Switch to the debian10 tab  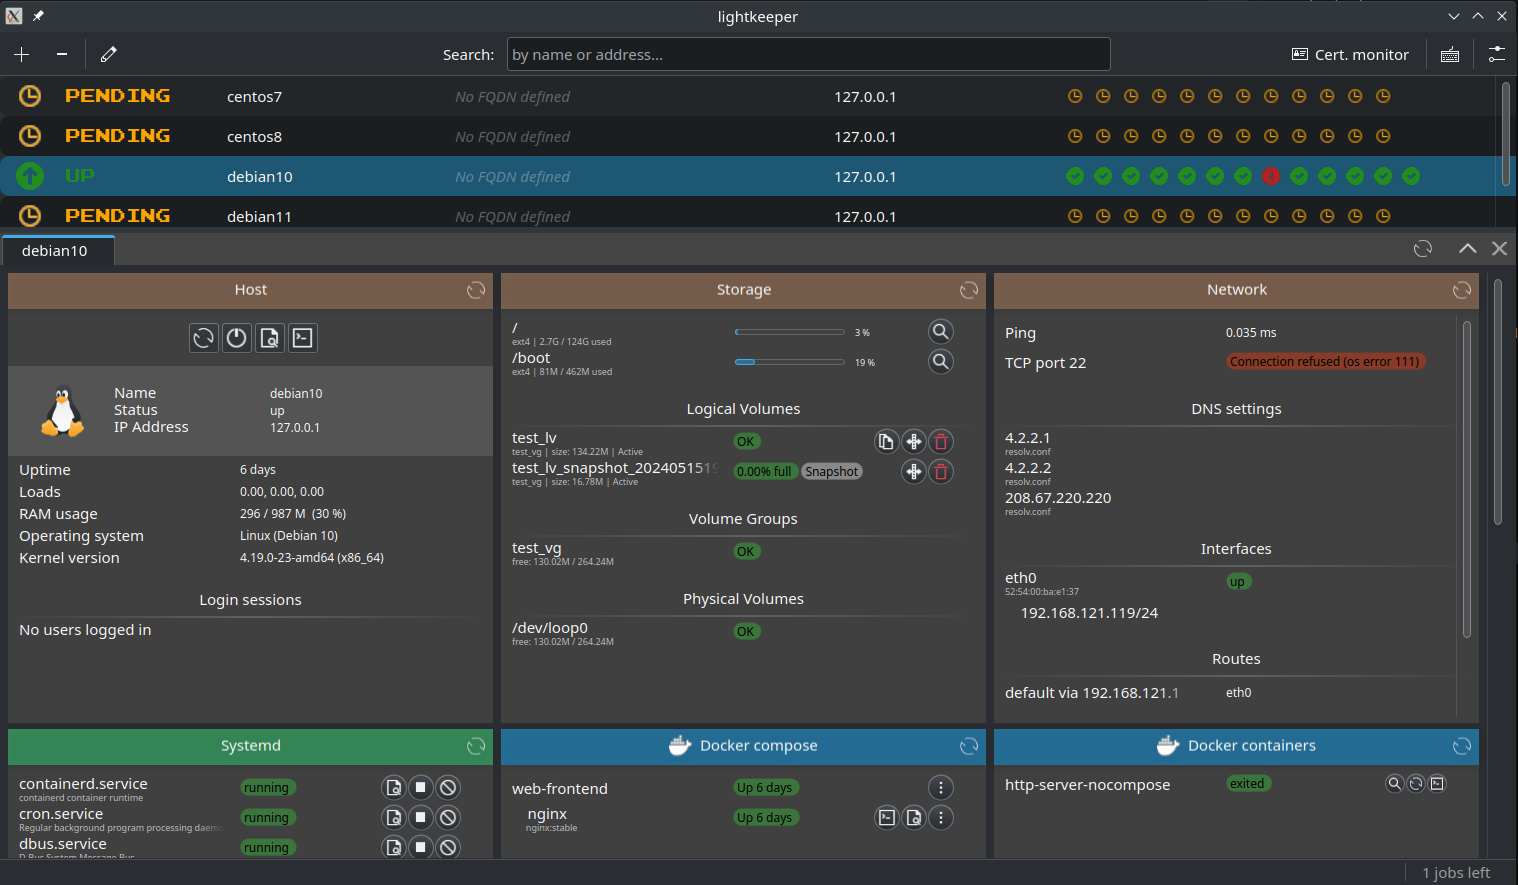pyautogui.click(x=57, y=250)
